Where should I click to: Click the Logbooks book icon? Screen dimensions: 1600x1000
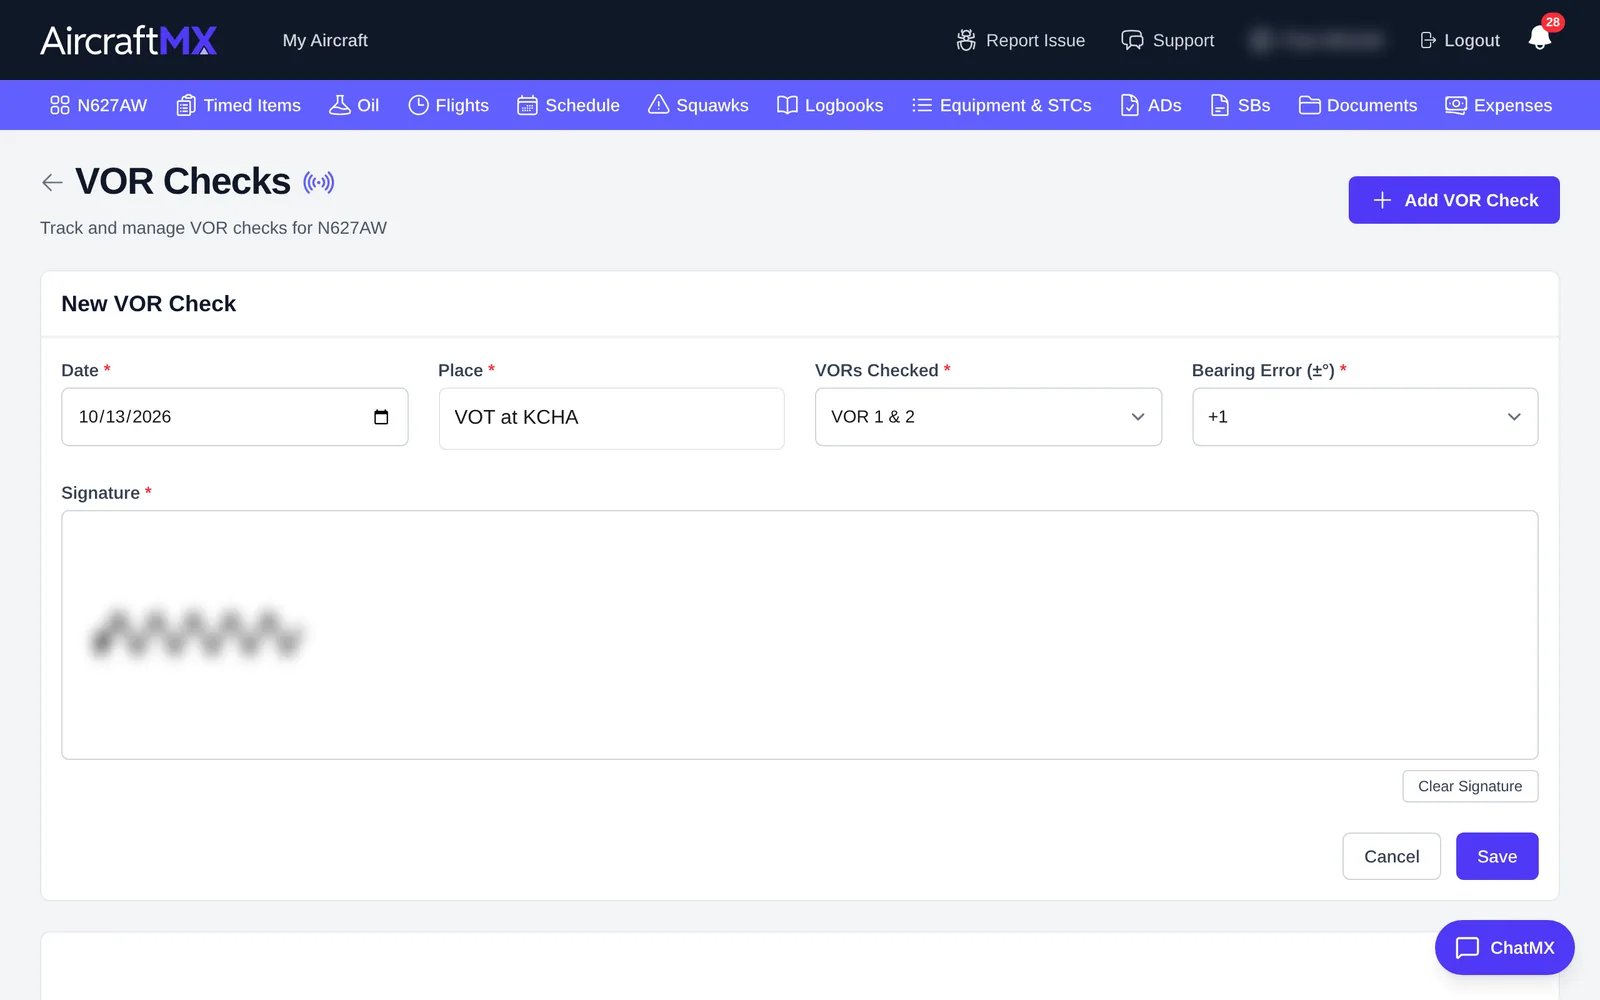pos(787,105)
